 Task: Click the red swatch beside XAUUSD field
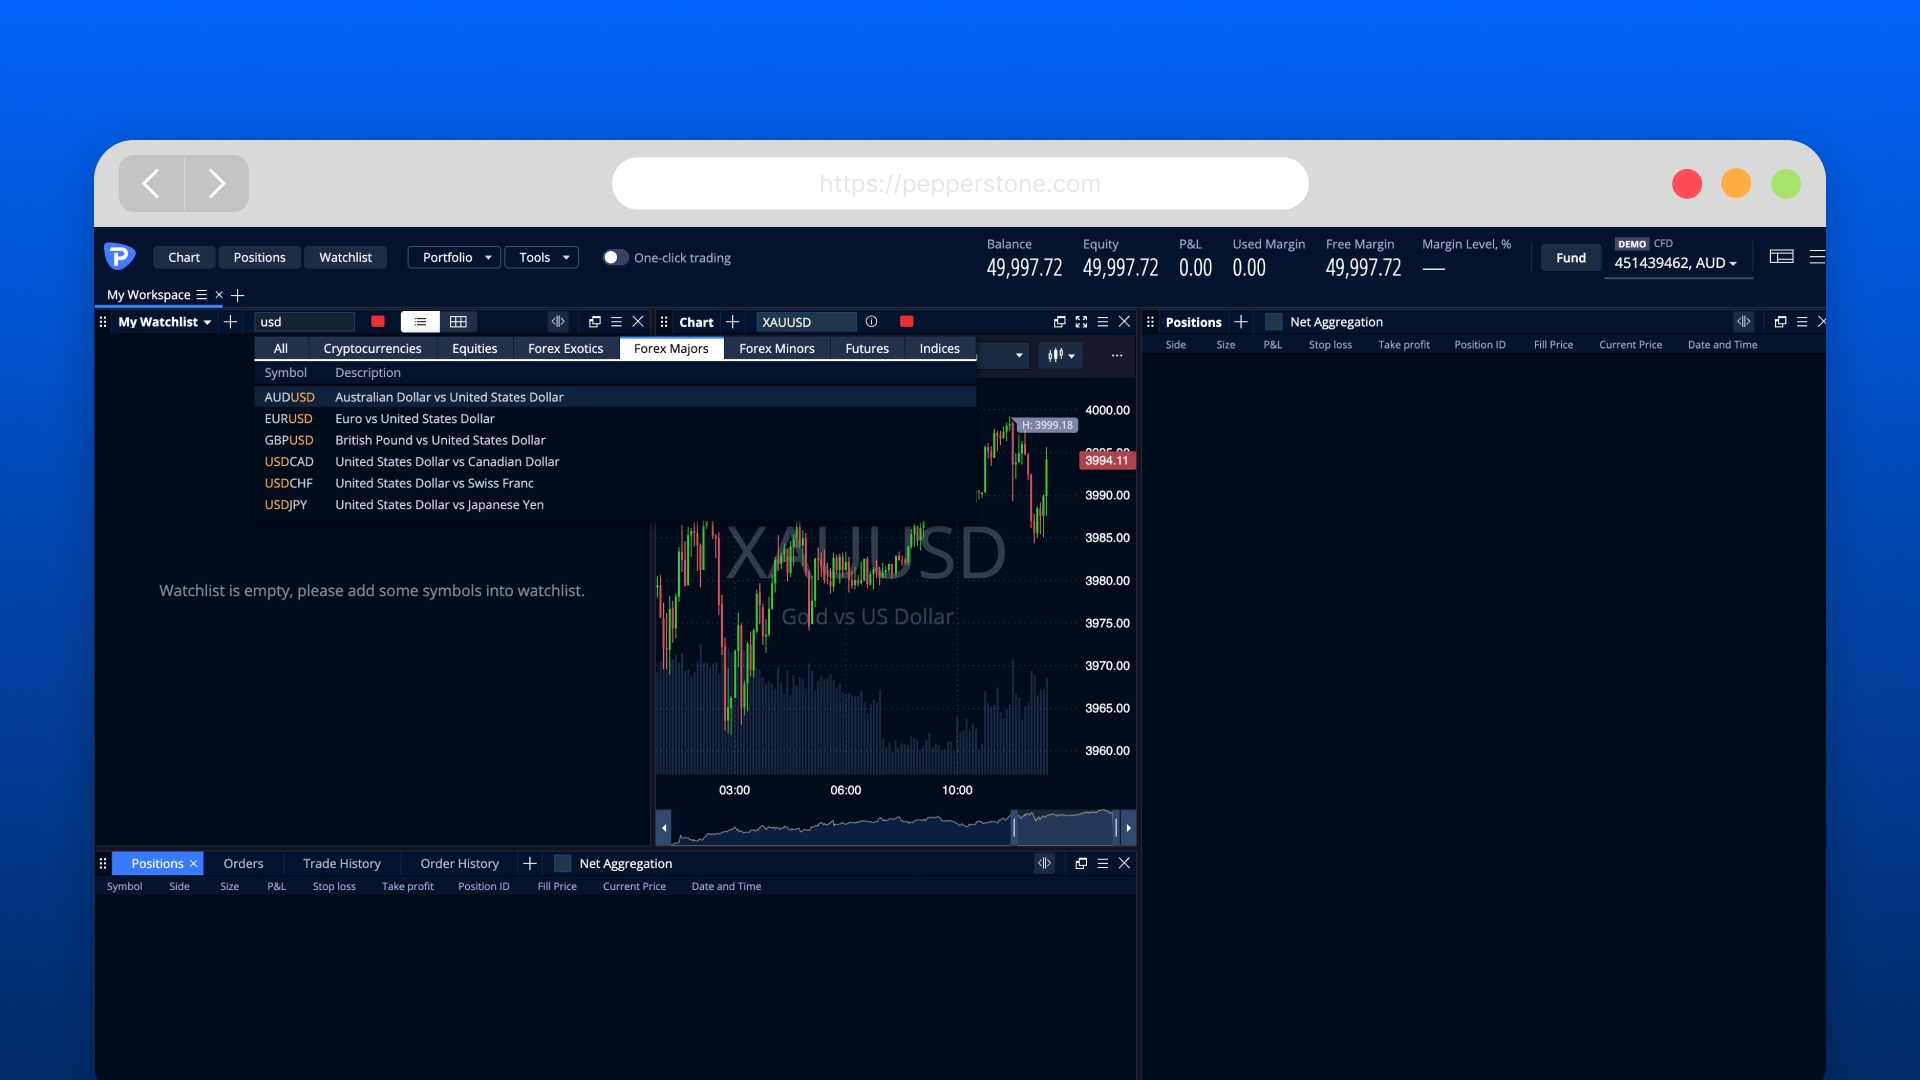[906, 322]
